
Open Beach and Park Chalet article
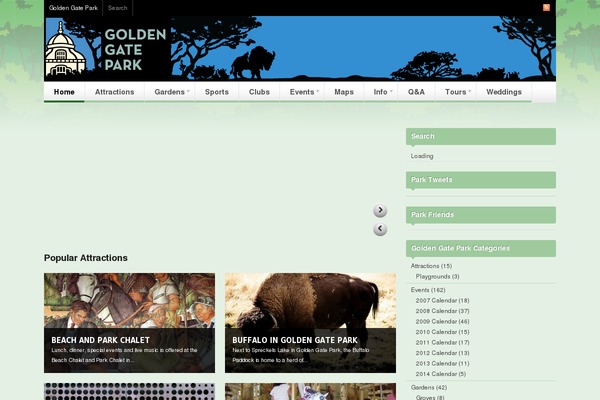point(129,323)
